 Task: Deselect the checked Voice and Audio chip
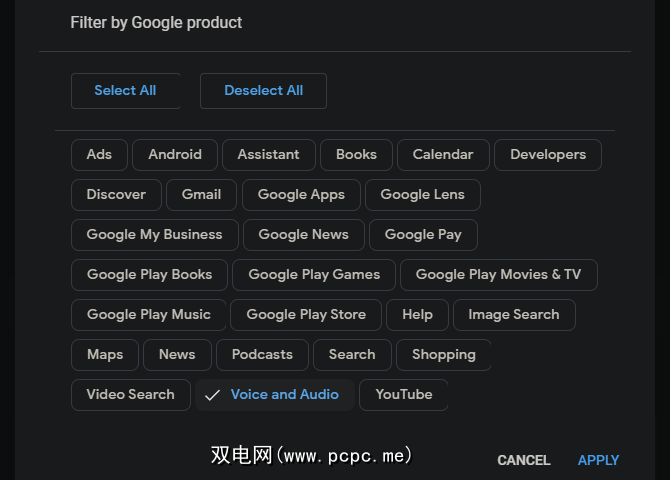pyautogui.click(x=275, y=395)
